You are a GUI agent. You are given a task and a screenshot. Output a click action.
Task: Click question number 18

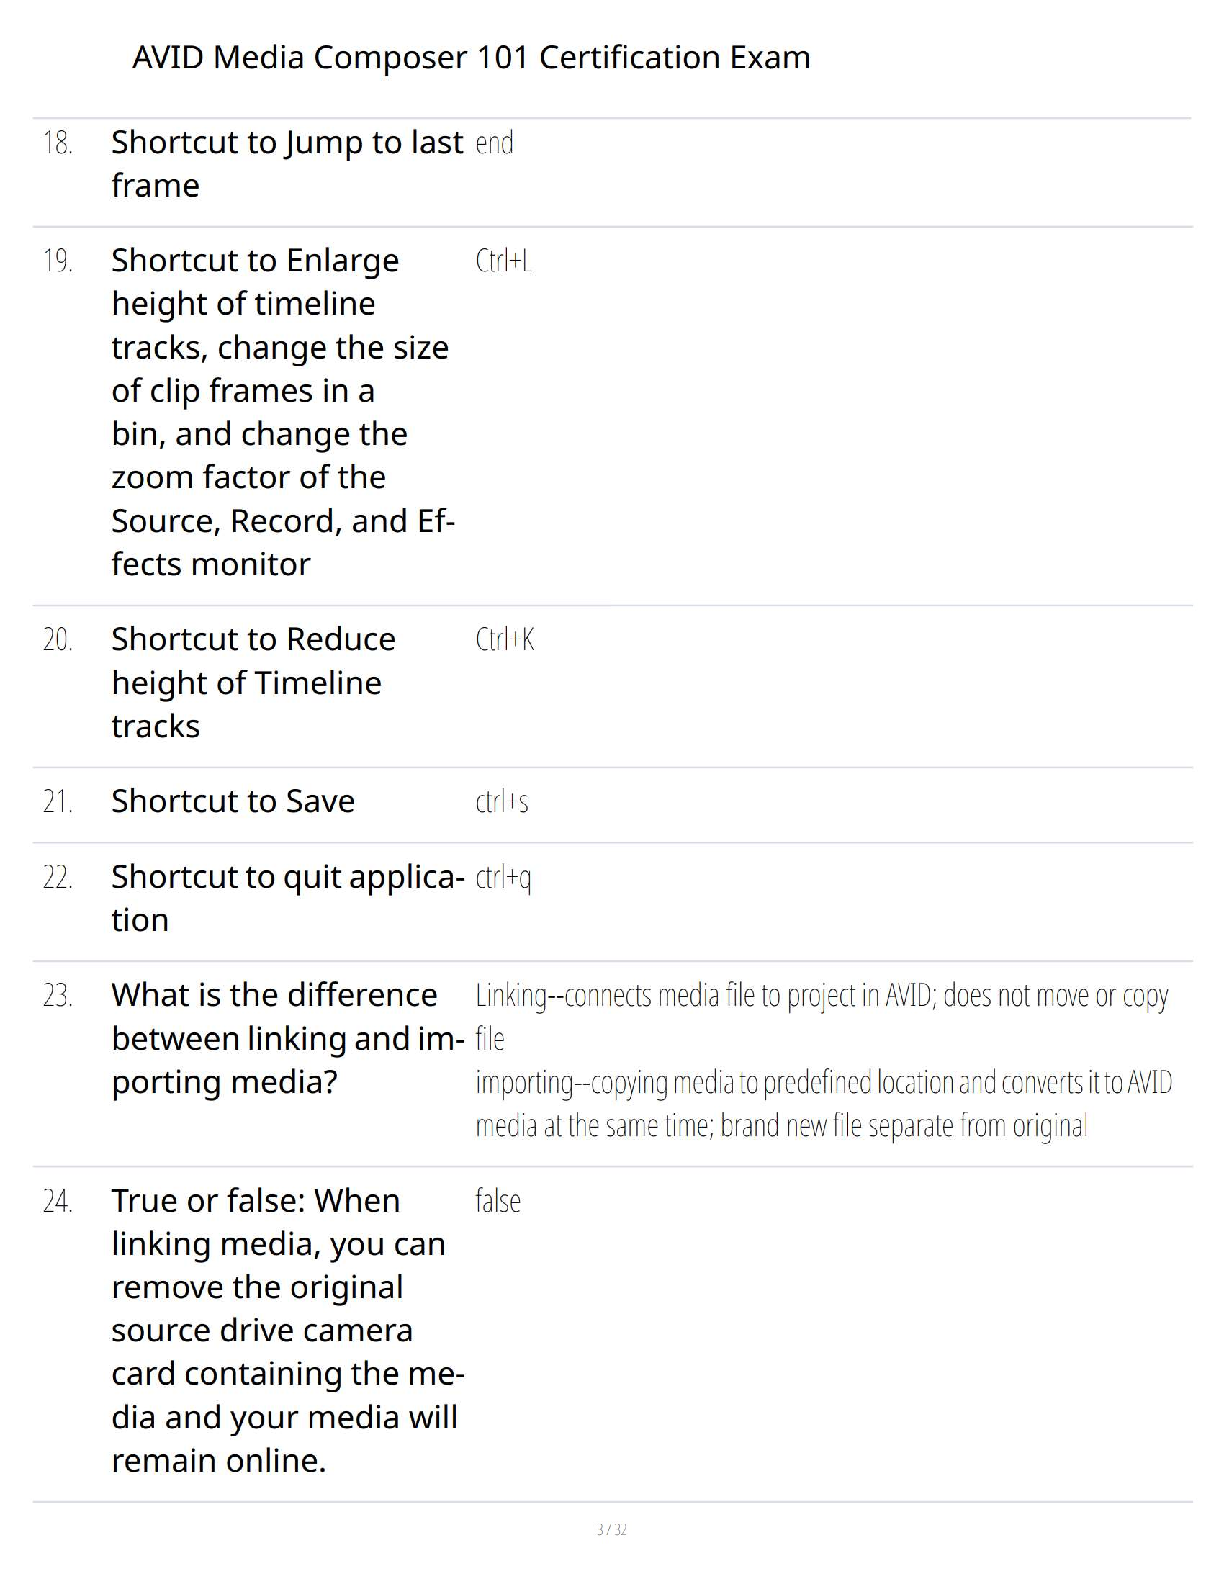(x=58, y=143)
